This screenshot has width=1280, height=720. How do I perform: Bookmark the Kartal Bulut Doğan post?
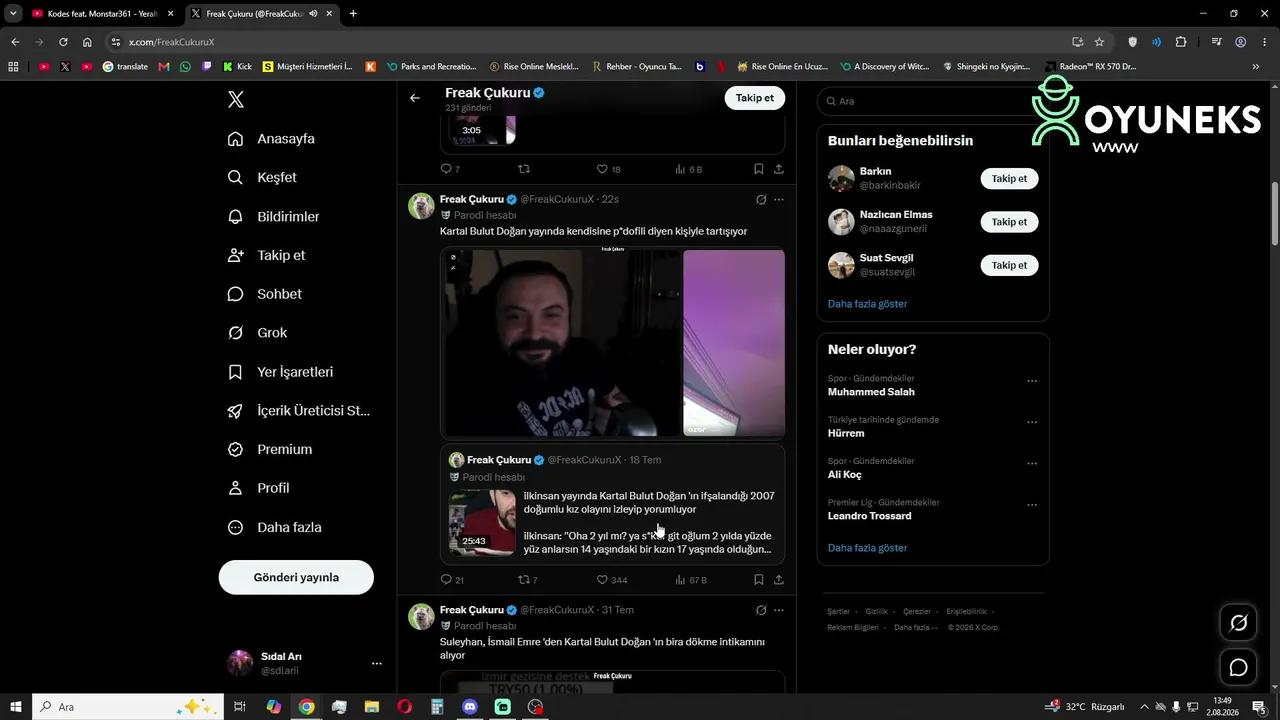(x=759, y=580)
